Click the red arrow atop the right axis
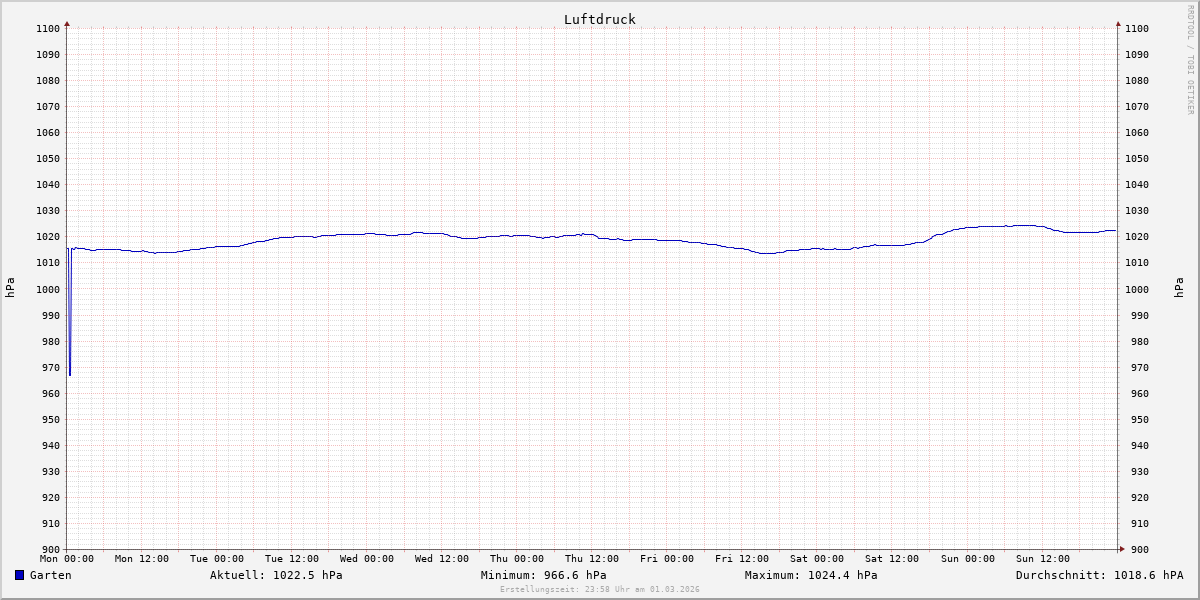Image resolution: width=1200 pixels, height=600 pixels. [1118, 23]
